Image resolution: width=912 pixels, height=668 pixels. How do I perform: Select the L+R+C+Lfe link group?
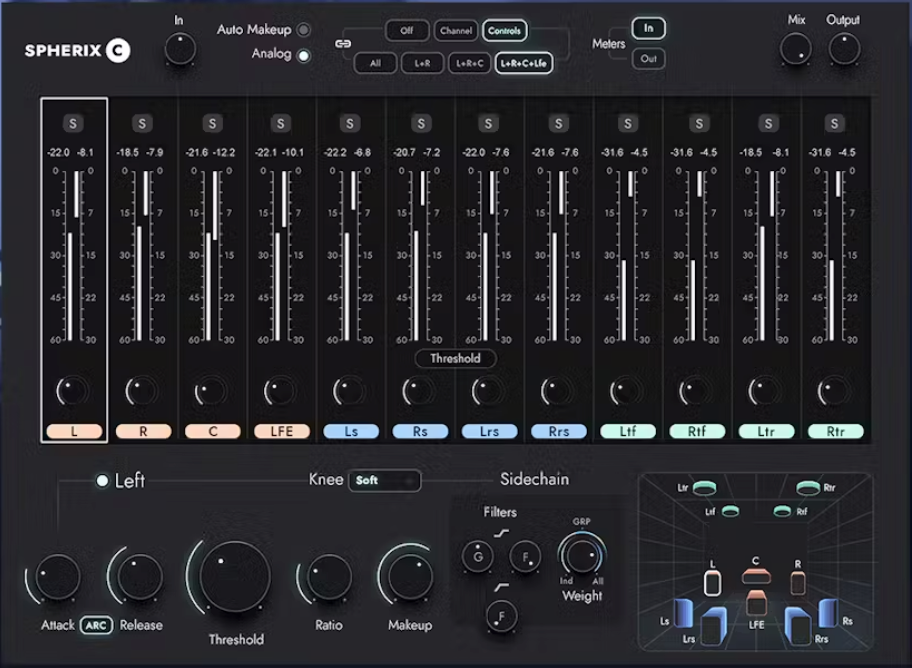(x=524, y=63)
